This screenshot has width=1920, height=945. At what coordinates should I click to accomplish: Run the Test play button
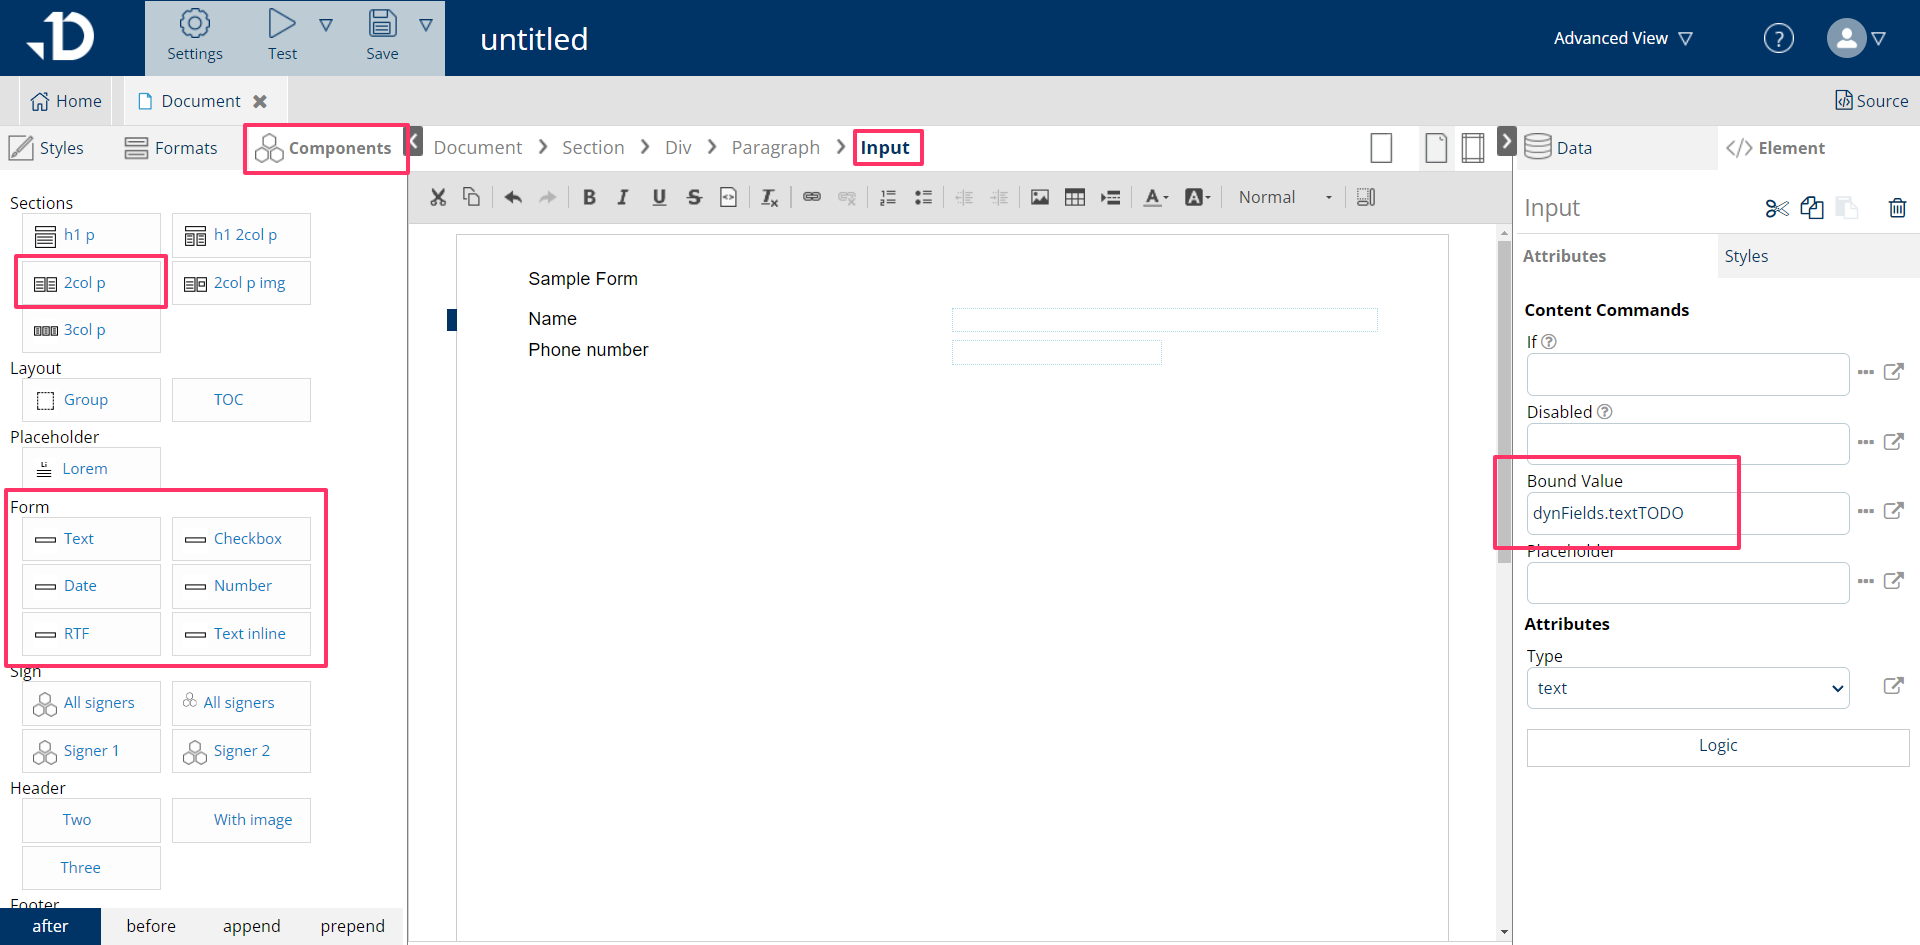(x=282, y=36)
